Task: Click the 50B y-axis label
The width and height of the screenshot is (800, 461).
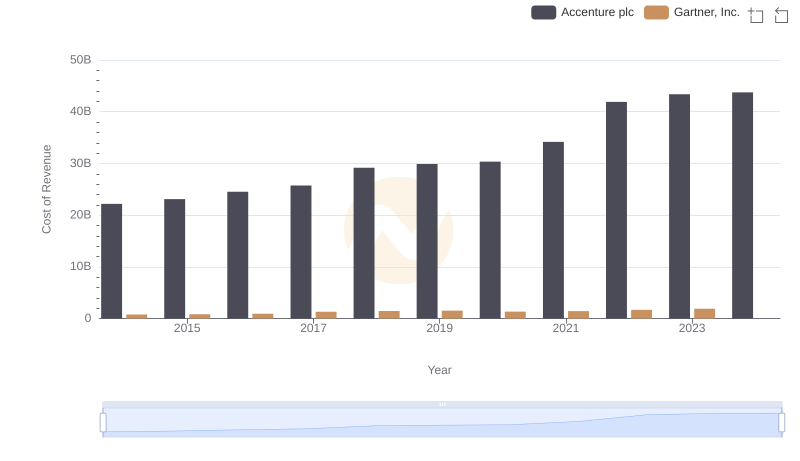Action: (81, 60)
